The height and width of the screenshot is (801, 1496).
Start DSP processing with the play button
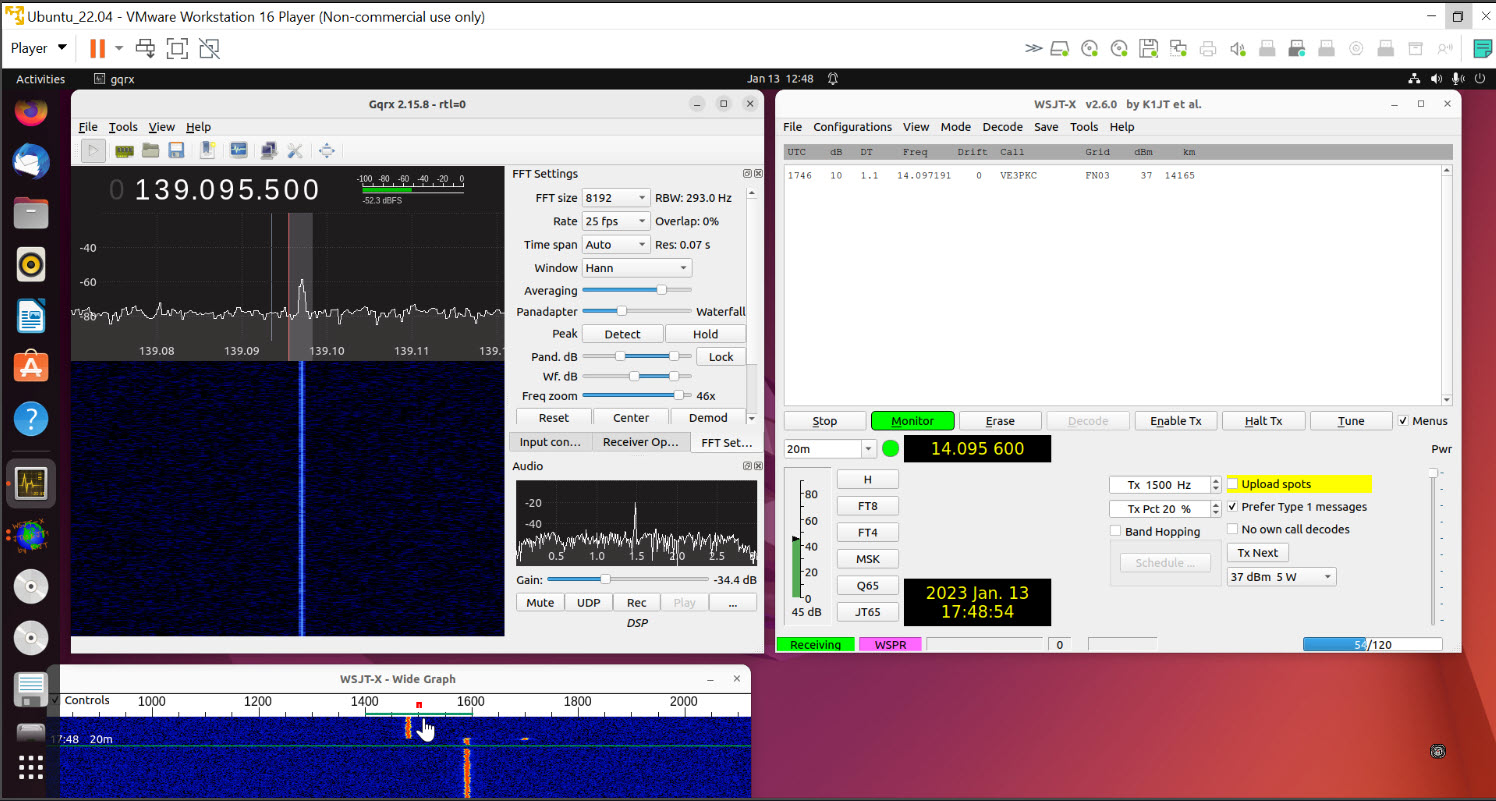pyautogui.click(x=93, y=150)
